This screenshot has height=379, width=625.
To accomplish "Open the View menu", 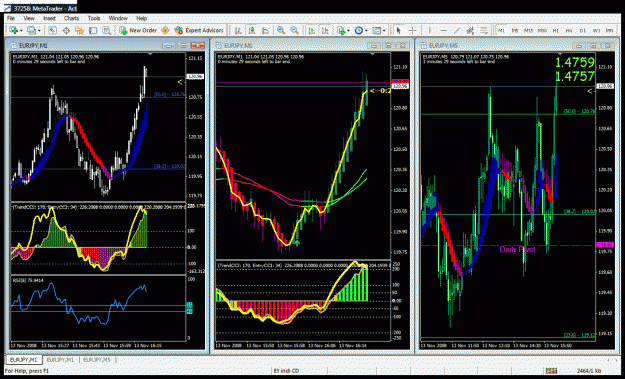I will pos(29,18).
